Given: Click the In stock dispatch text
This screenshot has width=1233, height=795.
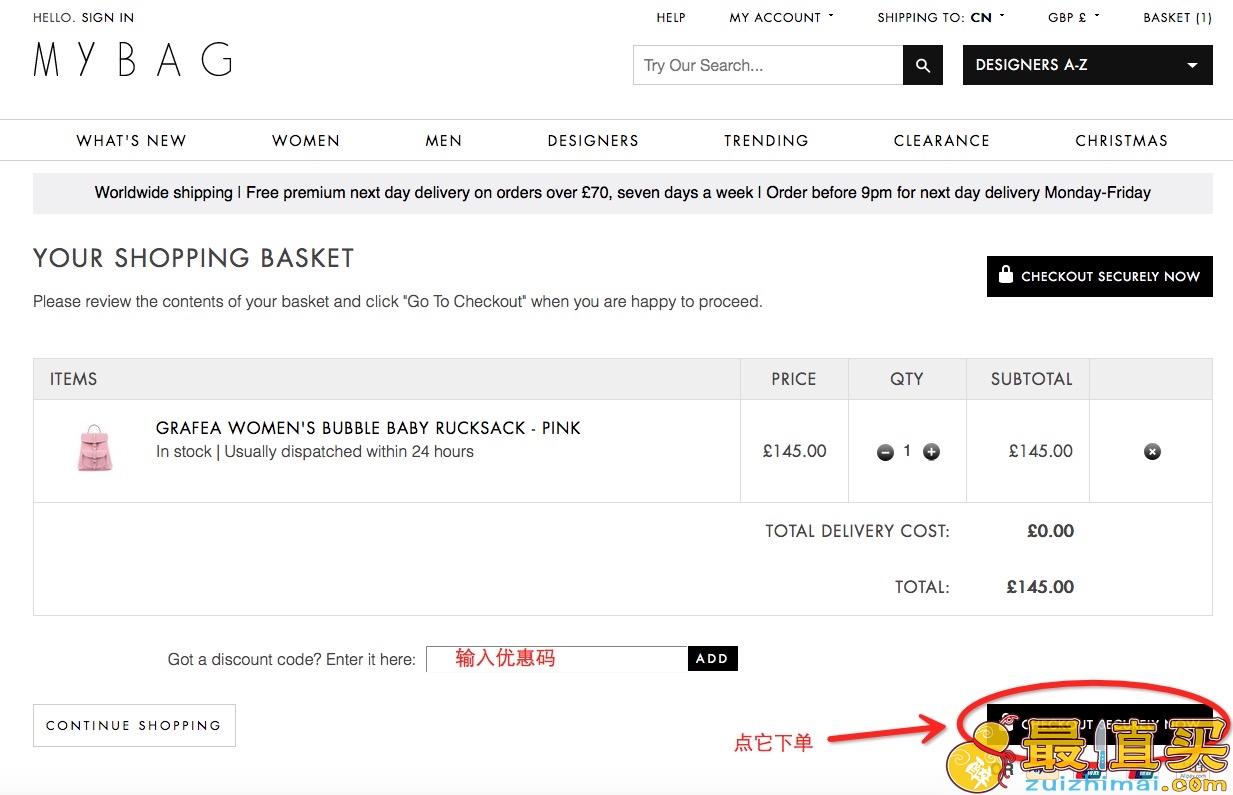Looking at the screenshot, I should pyautogui.click(x=315, y=452).
